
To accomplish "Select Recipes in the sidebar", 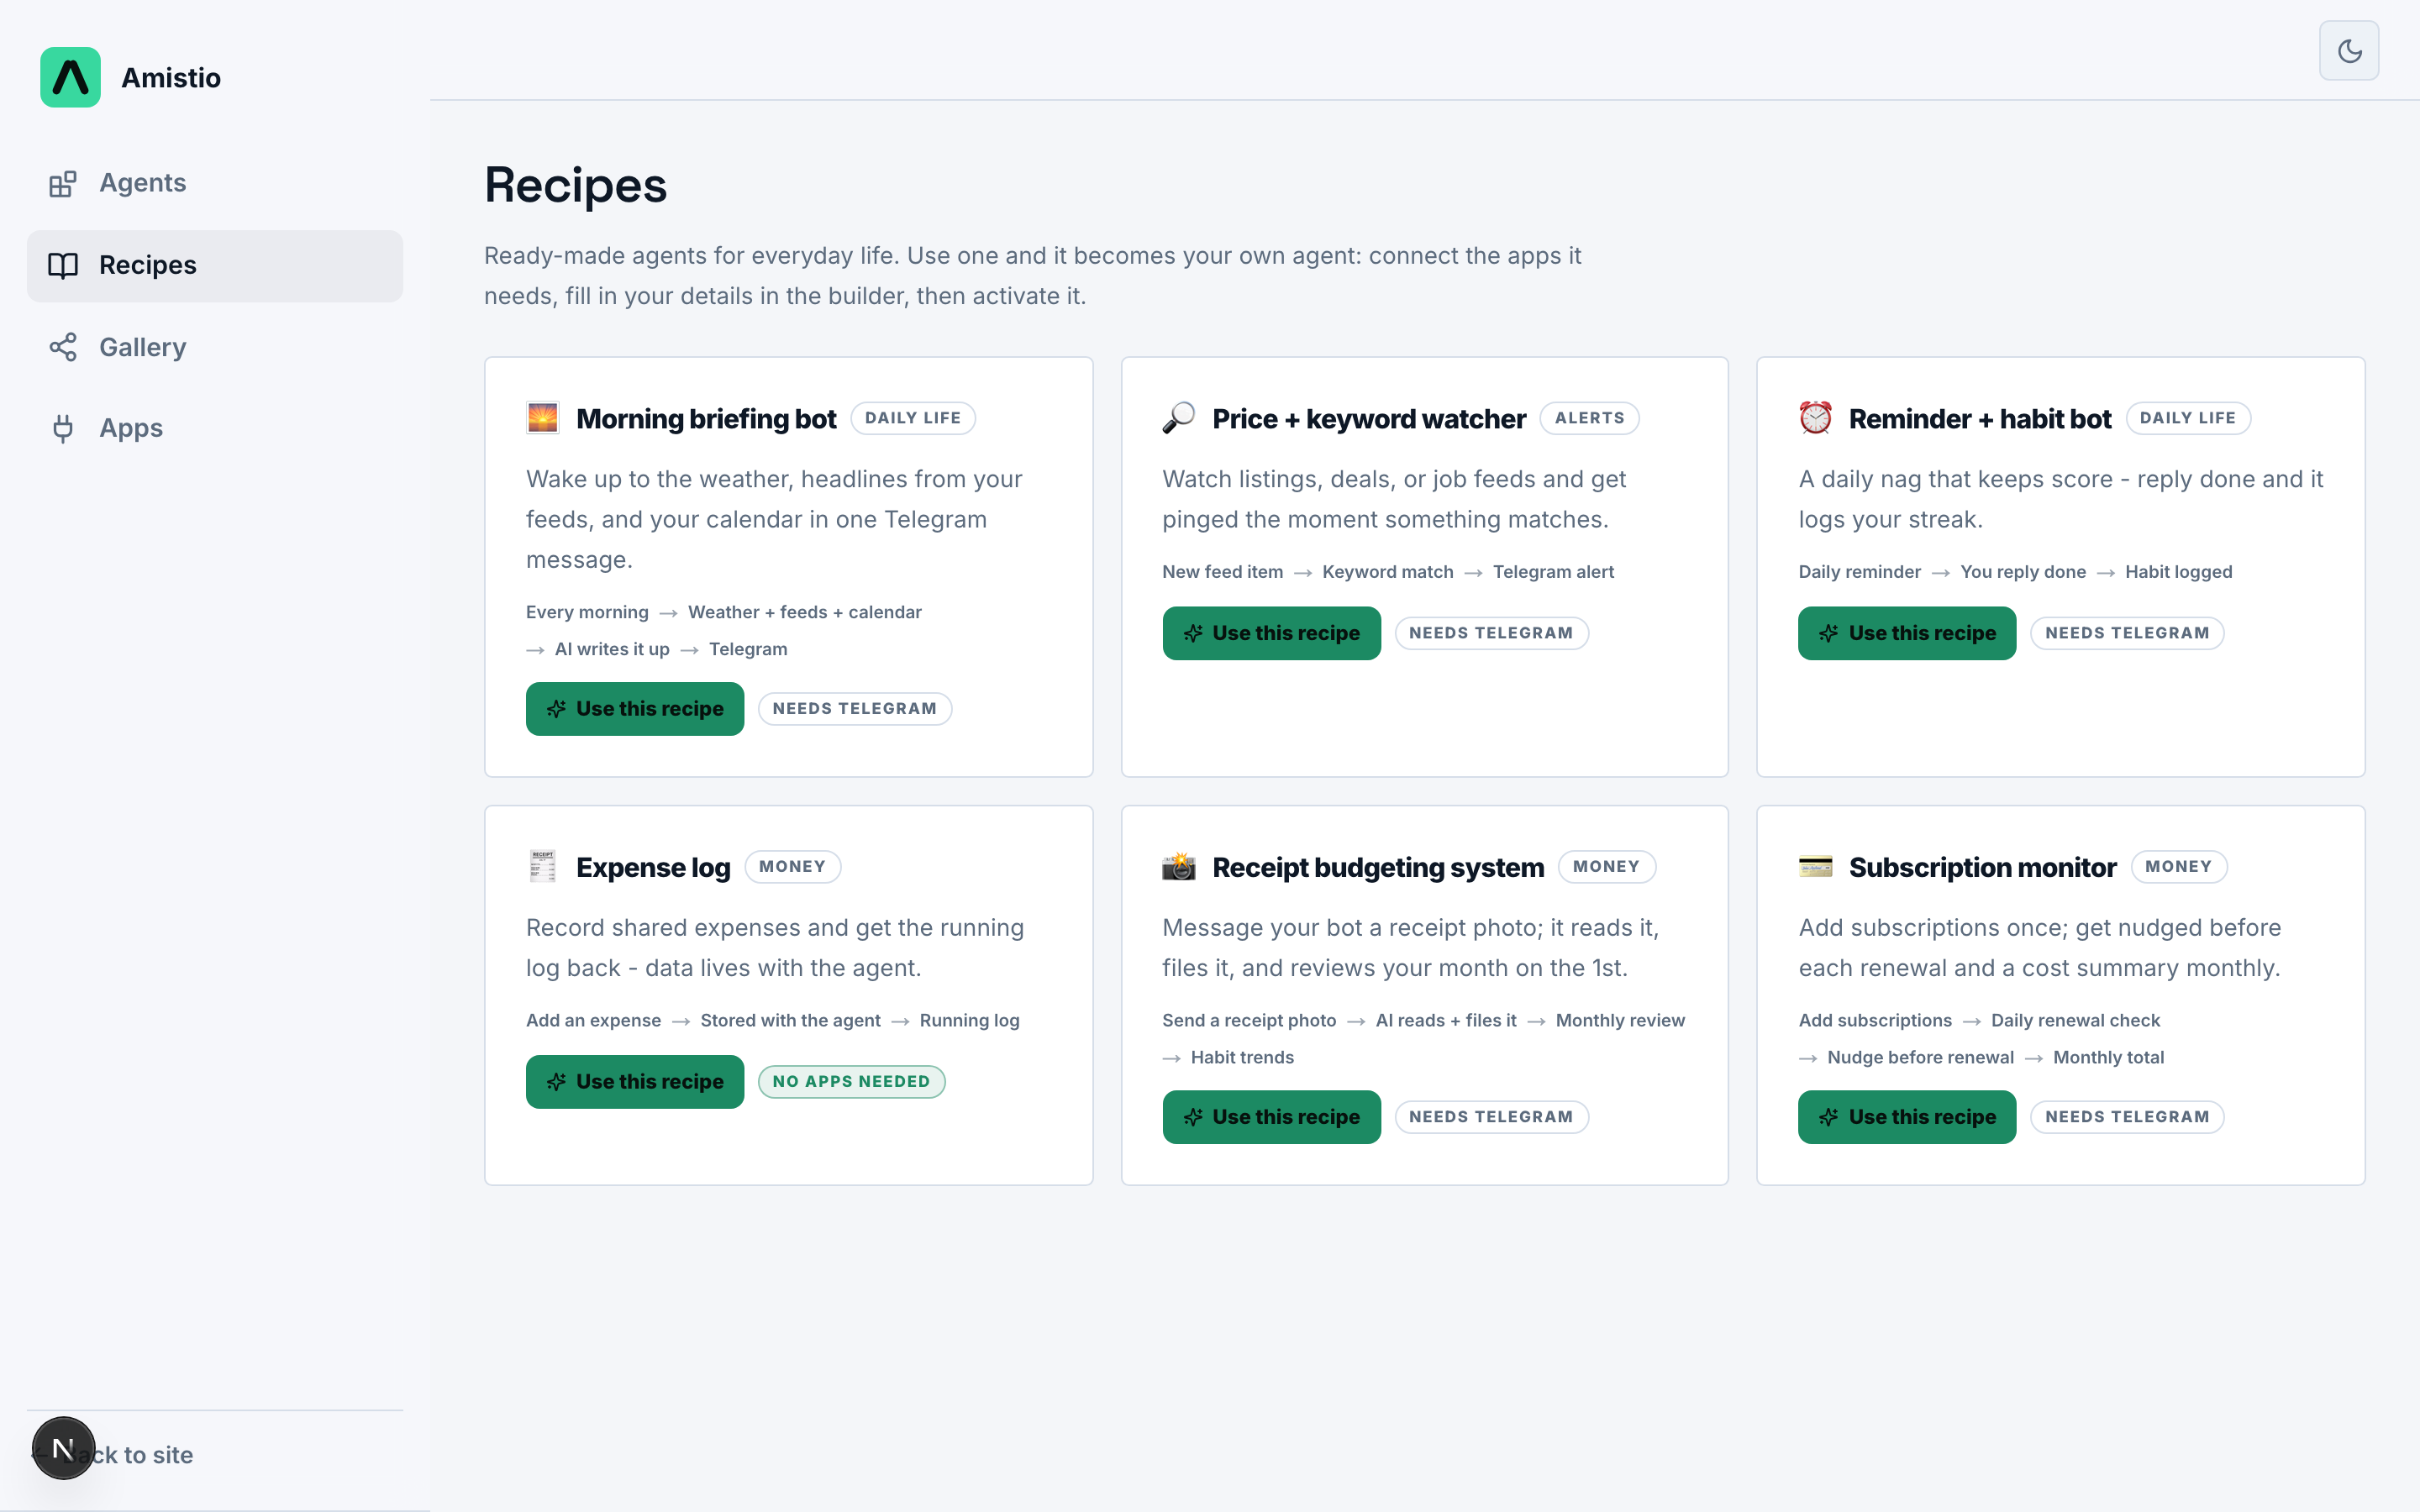I will (x=215, y=265).
